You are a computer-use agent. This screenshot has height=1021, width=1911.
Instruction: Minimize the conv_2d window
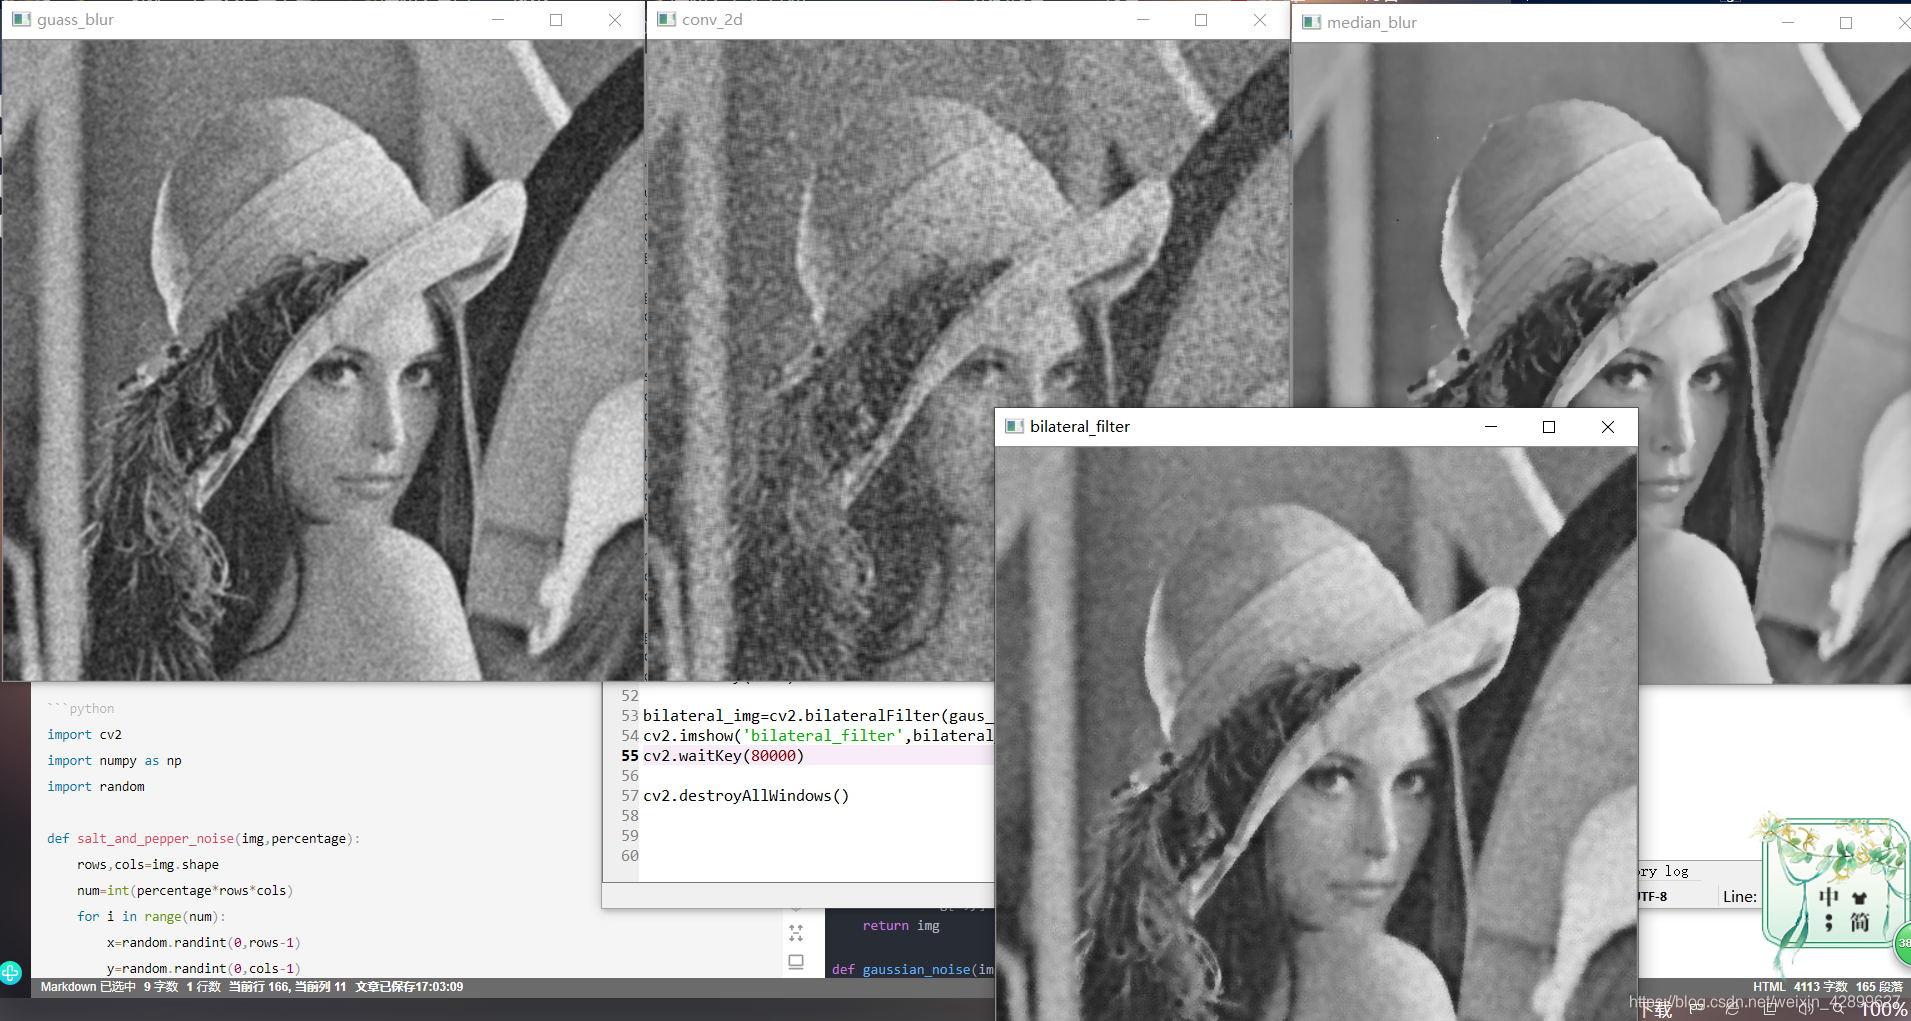point(1142,19)
